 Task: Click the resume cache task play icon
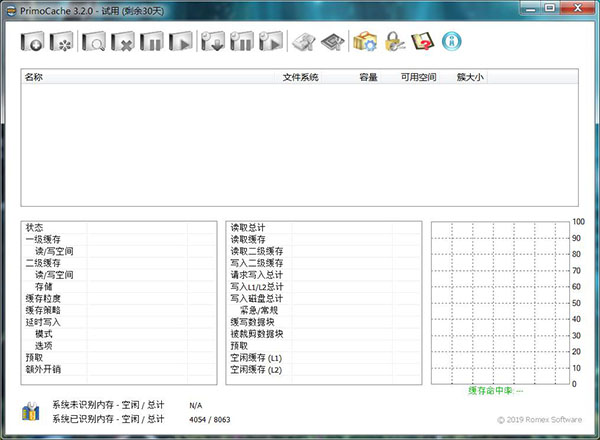pyautogui.click(x=181, y=41)
